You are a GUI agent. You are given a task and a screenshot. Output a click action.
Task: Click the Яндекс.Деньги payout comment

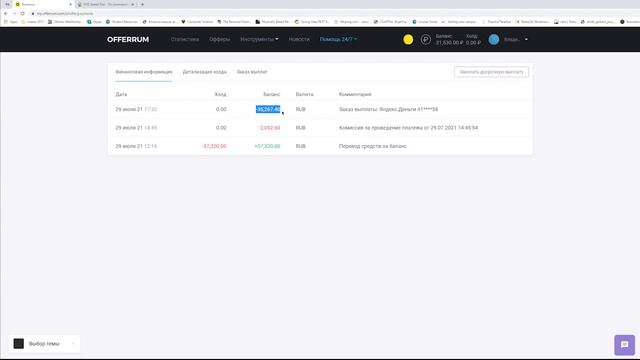(388, 109)
